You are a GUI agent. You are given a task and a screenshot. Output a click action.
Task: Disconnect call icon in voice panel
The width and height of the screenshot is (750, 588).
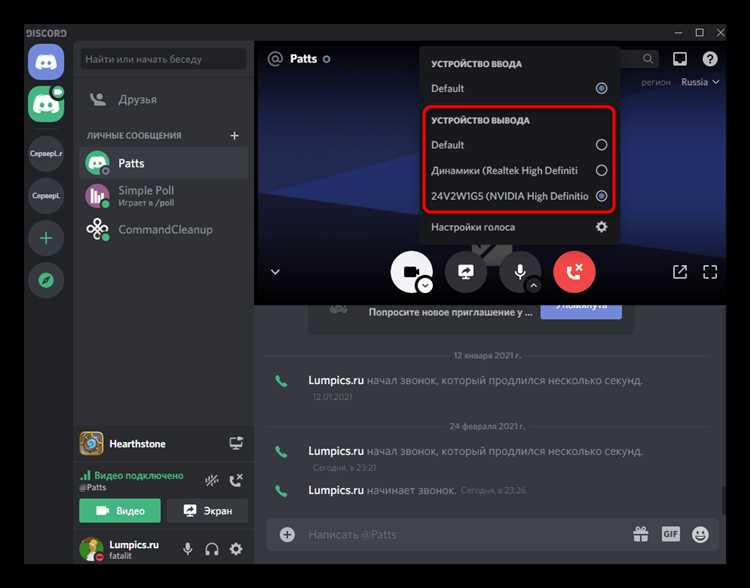coord(236,480)
